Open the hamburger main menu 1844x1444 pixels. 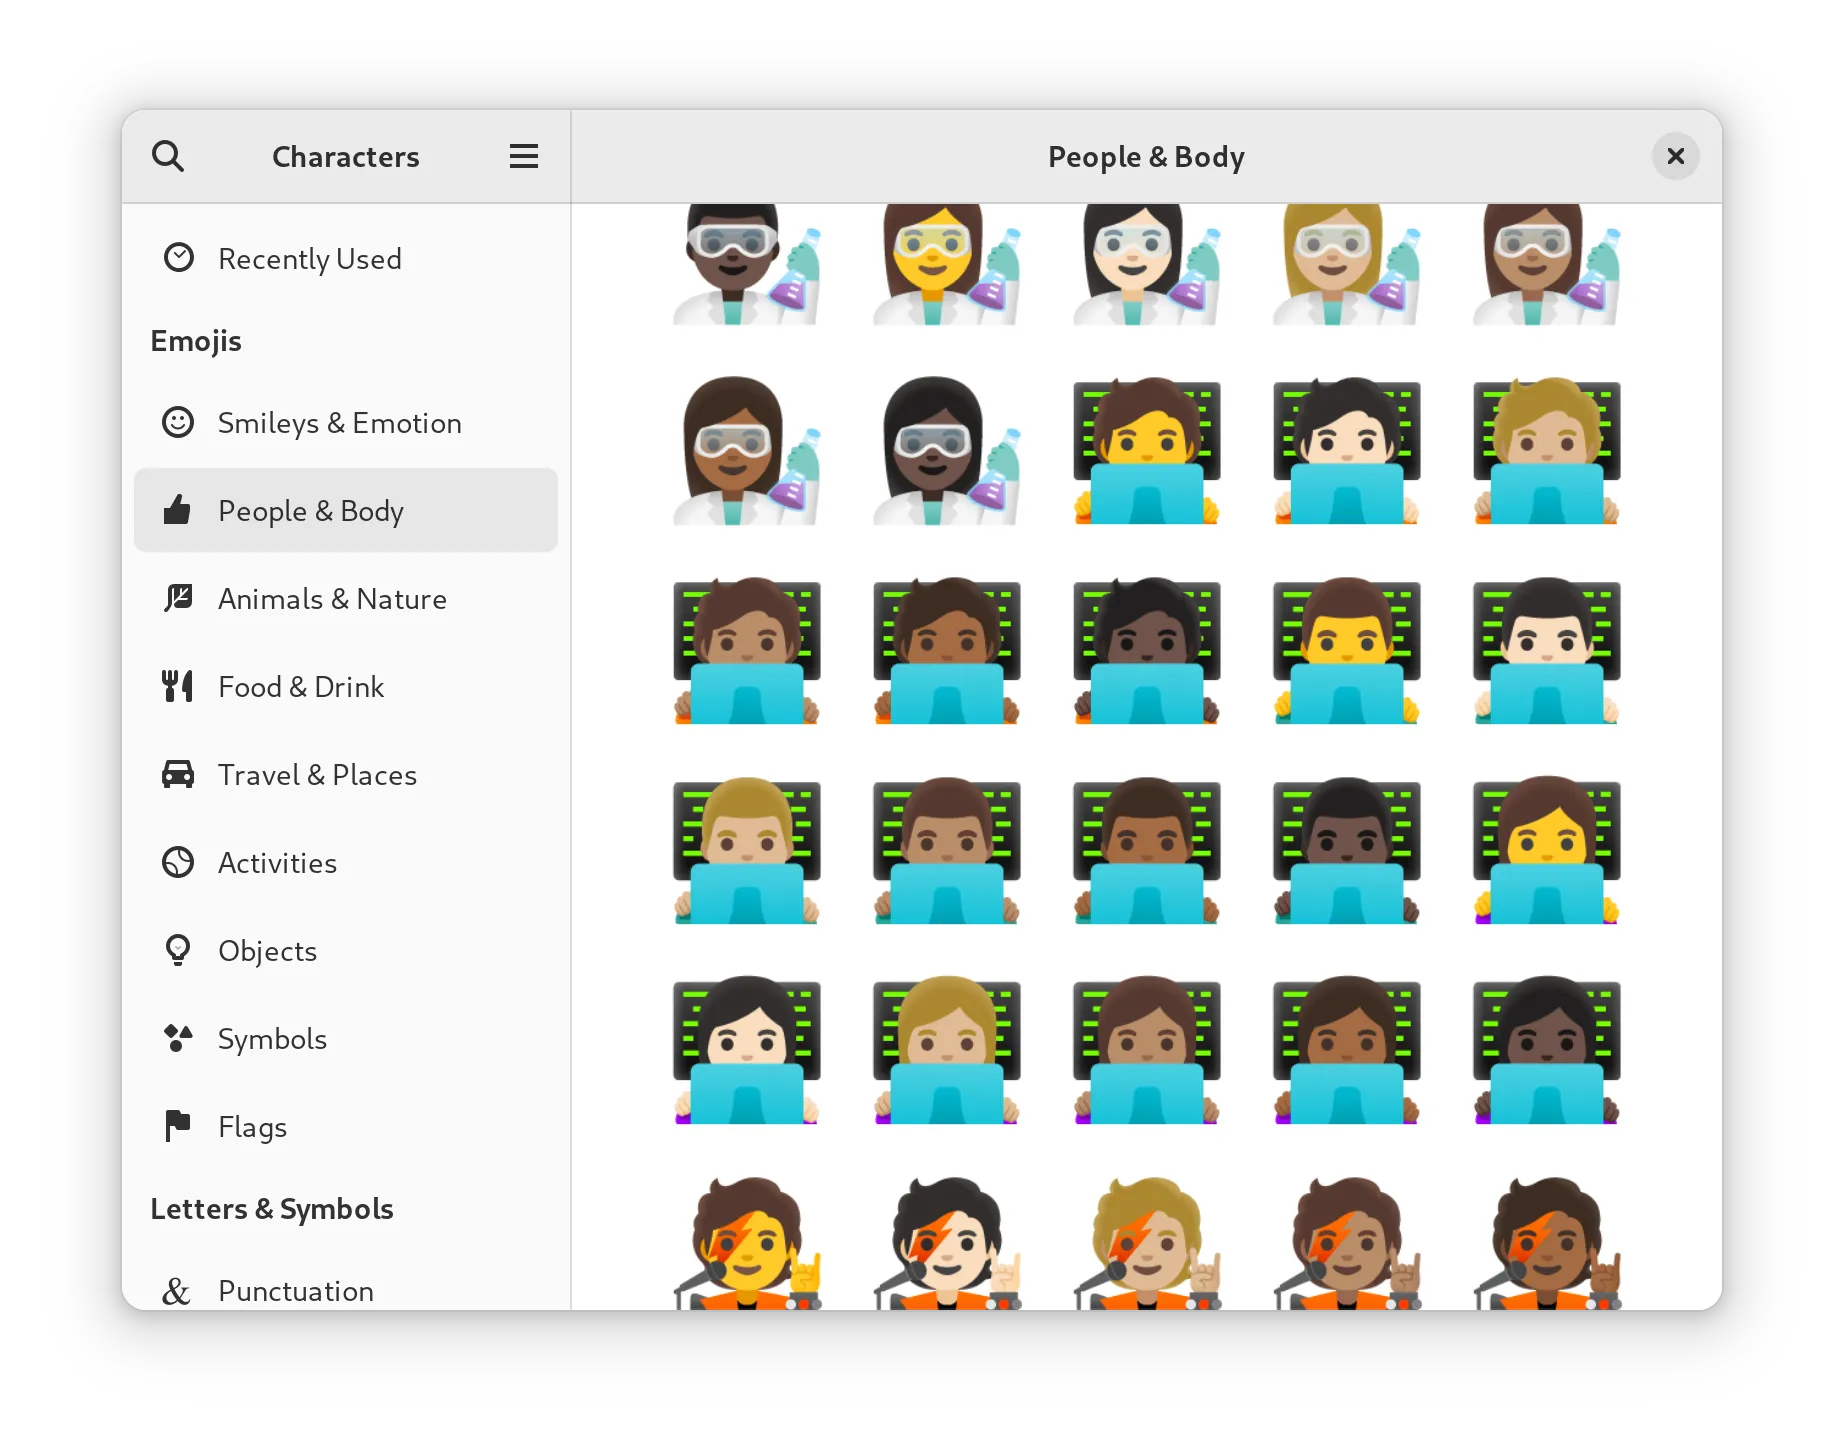[x=523, y=156]
